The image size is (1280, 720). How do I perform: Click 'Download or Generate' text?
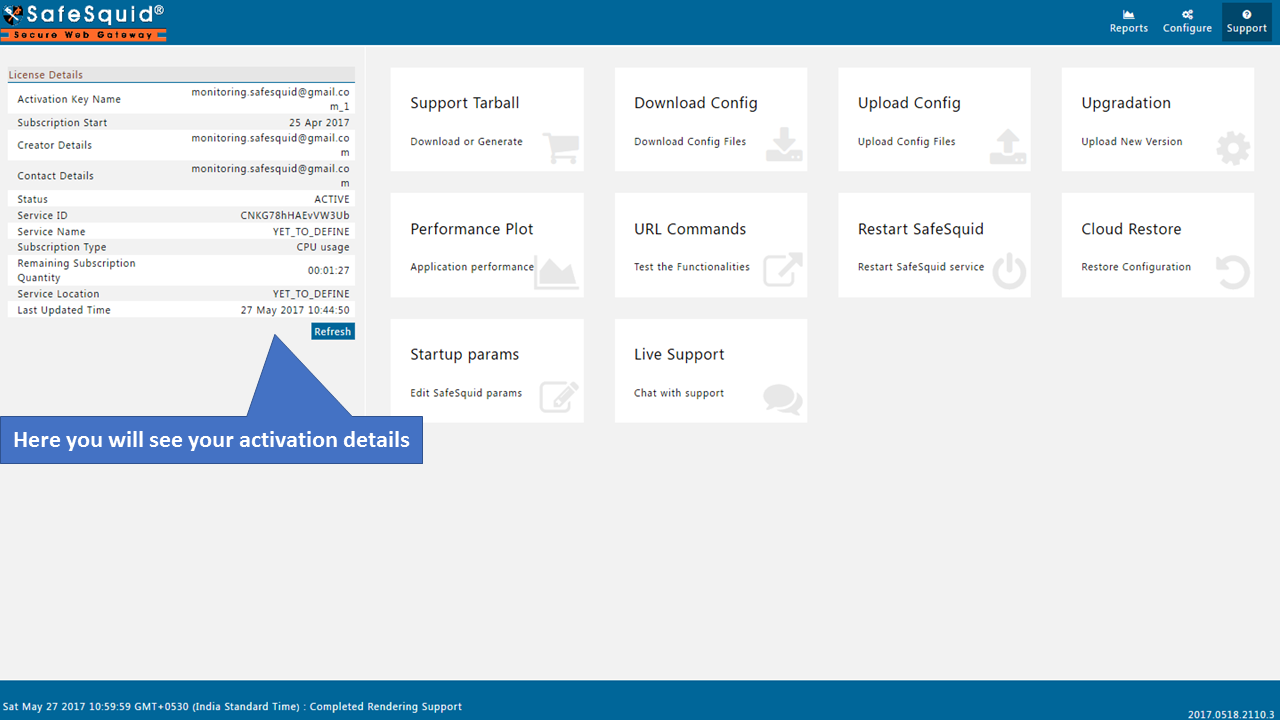click(x=466, y=142)
